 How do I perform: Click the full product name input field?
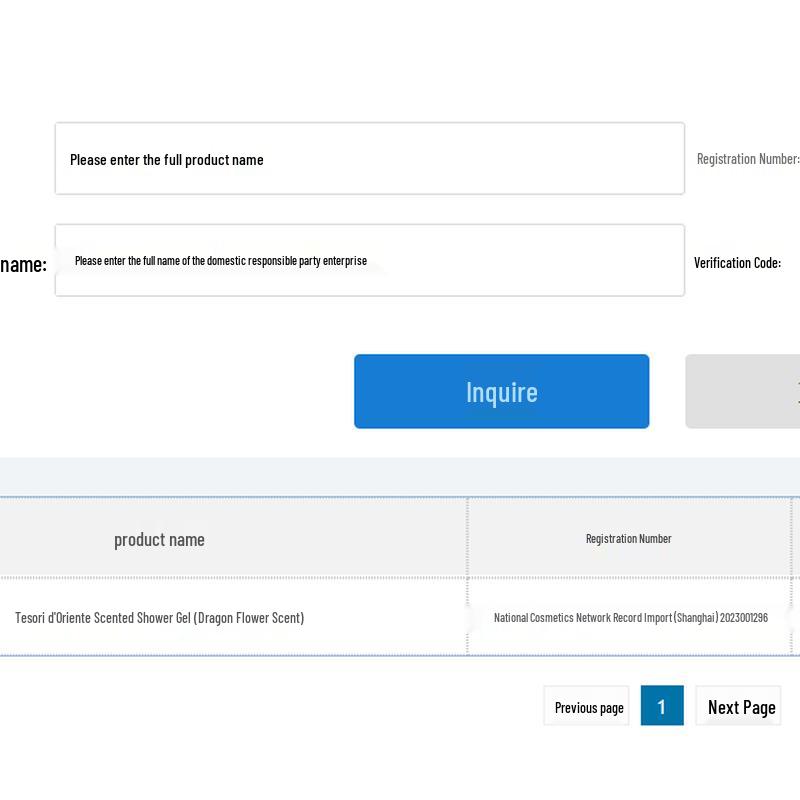tap(369, 159)
